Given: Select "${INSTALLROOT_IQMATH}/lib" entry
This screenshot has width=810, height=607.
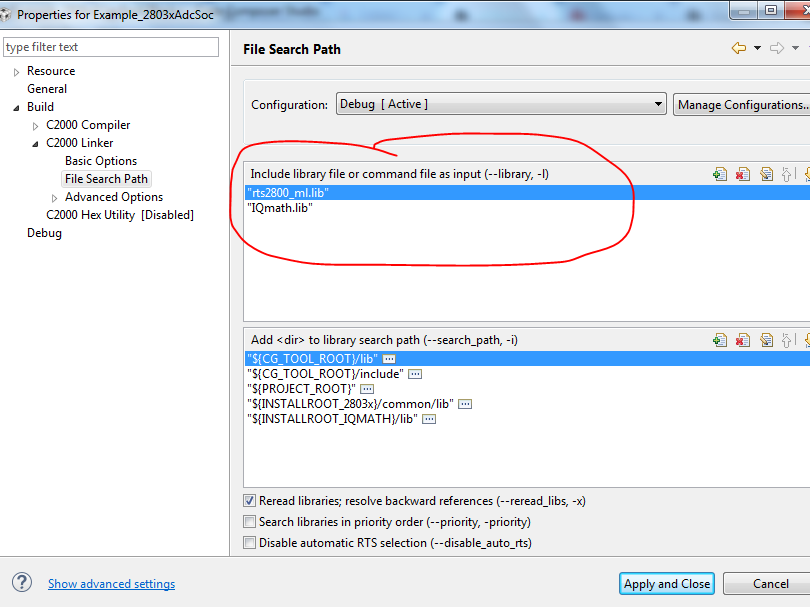Looking at the screenshot, I should tap(527, 418).
